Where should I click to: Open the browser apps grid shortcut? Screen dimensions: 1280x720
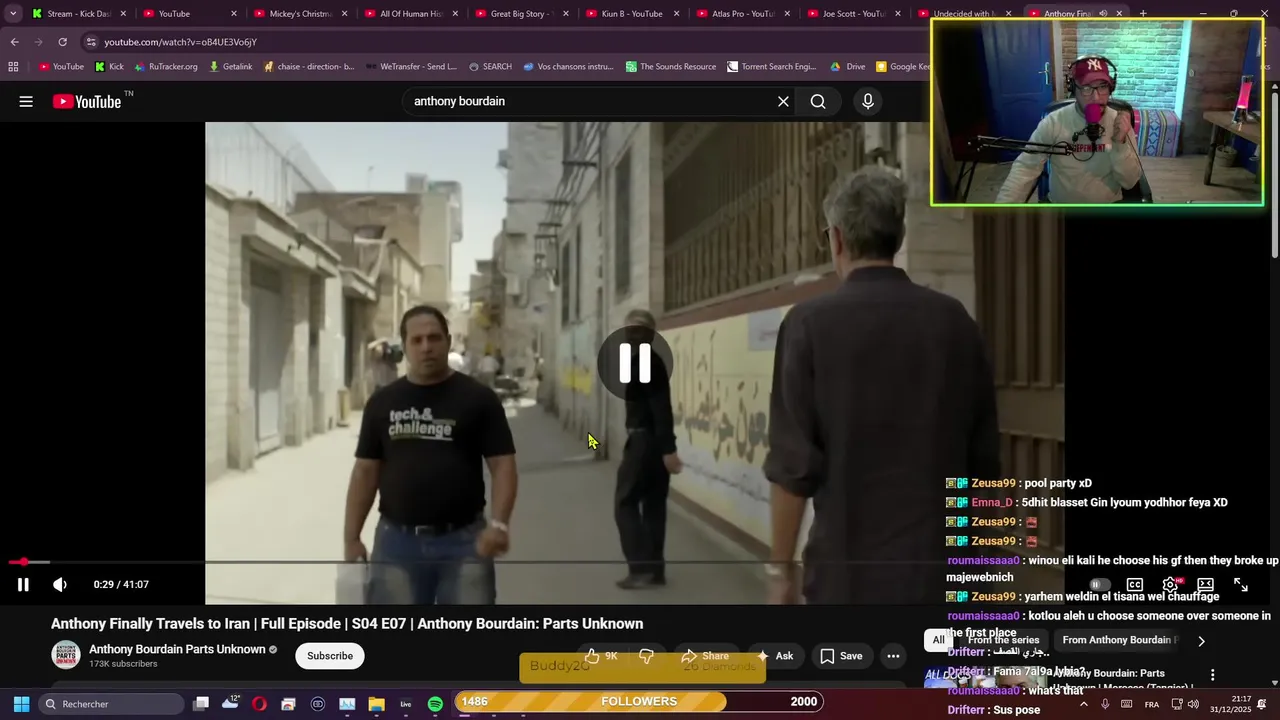[x=13, y=67]
